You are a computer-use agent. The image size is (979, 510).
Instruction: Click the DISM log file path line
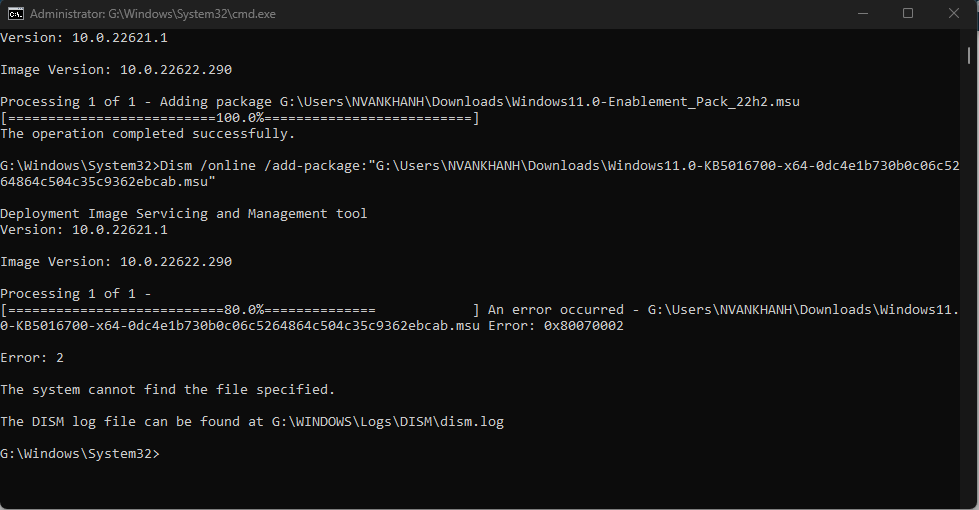click(252, 421)
